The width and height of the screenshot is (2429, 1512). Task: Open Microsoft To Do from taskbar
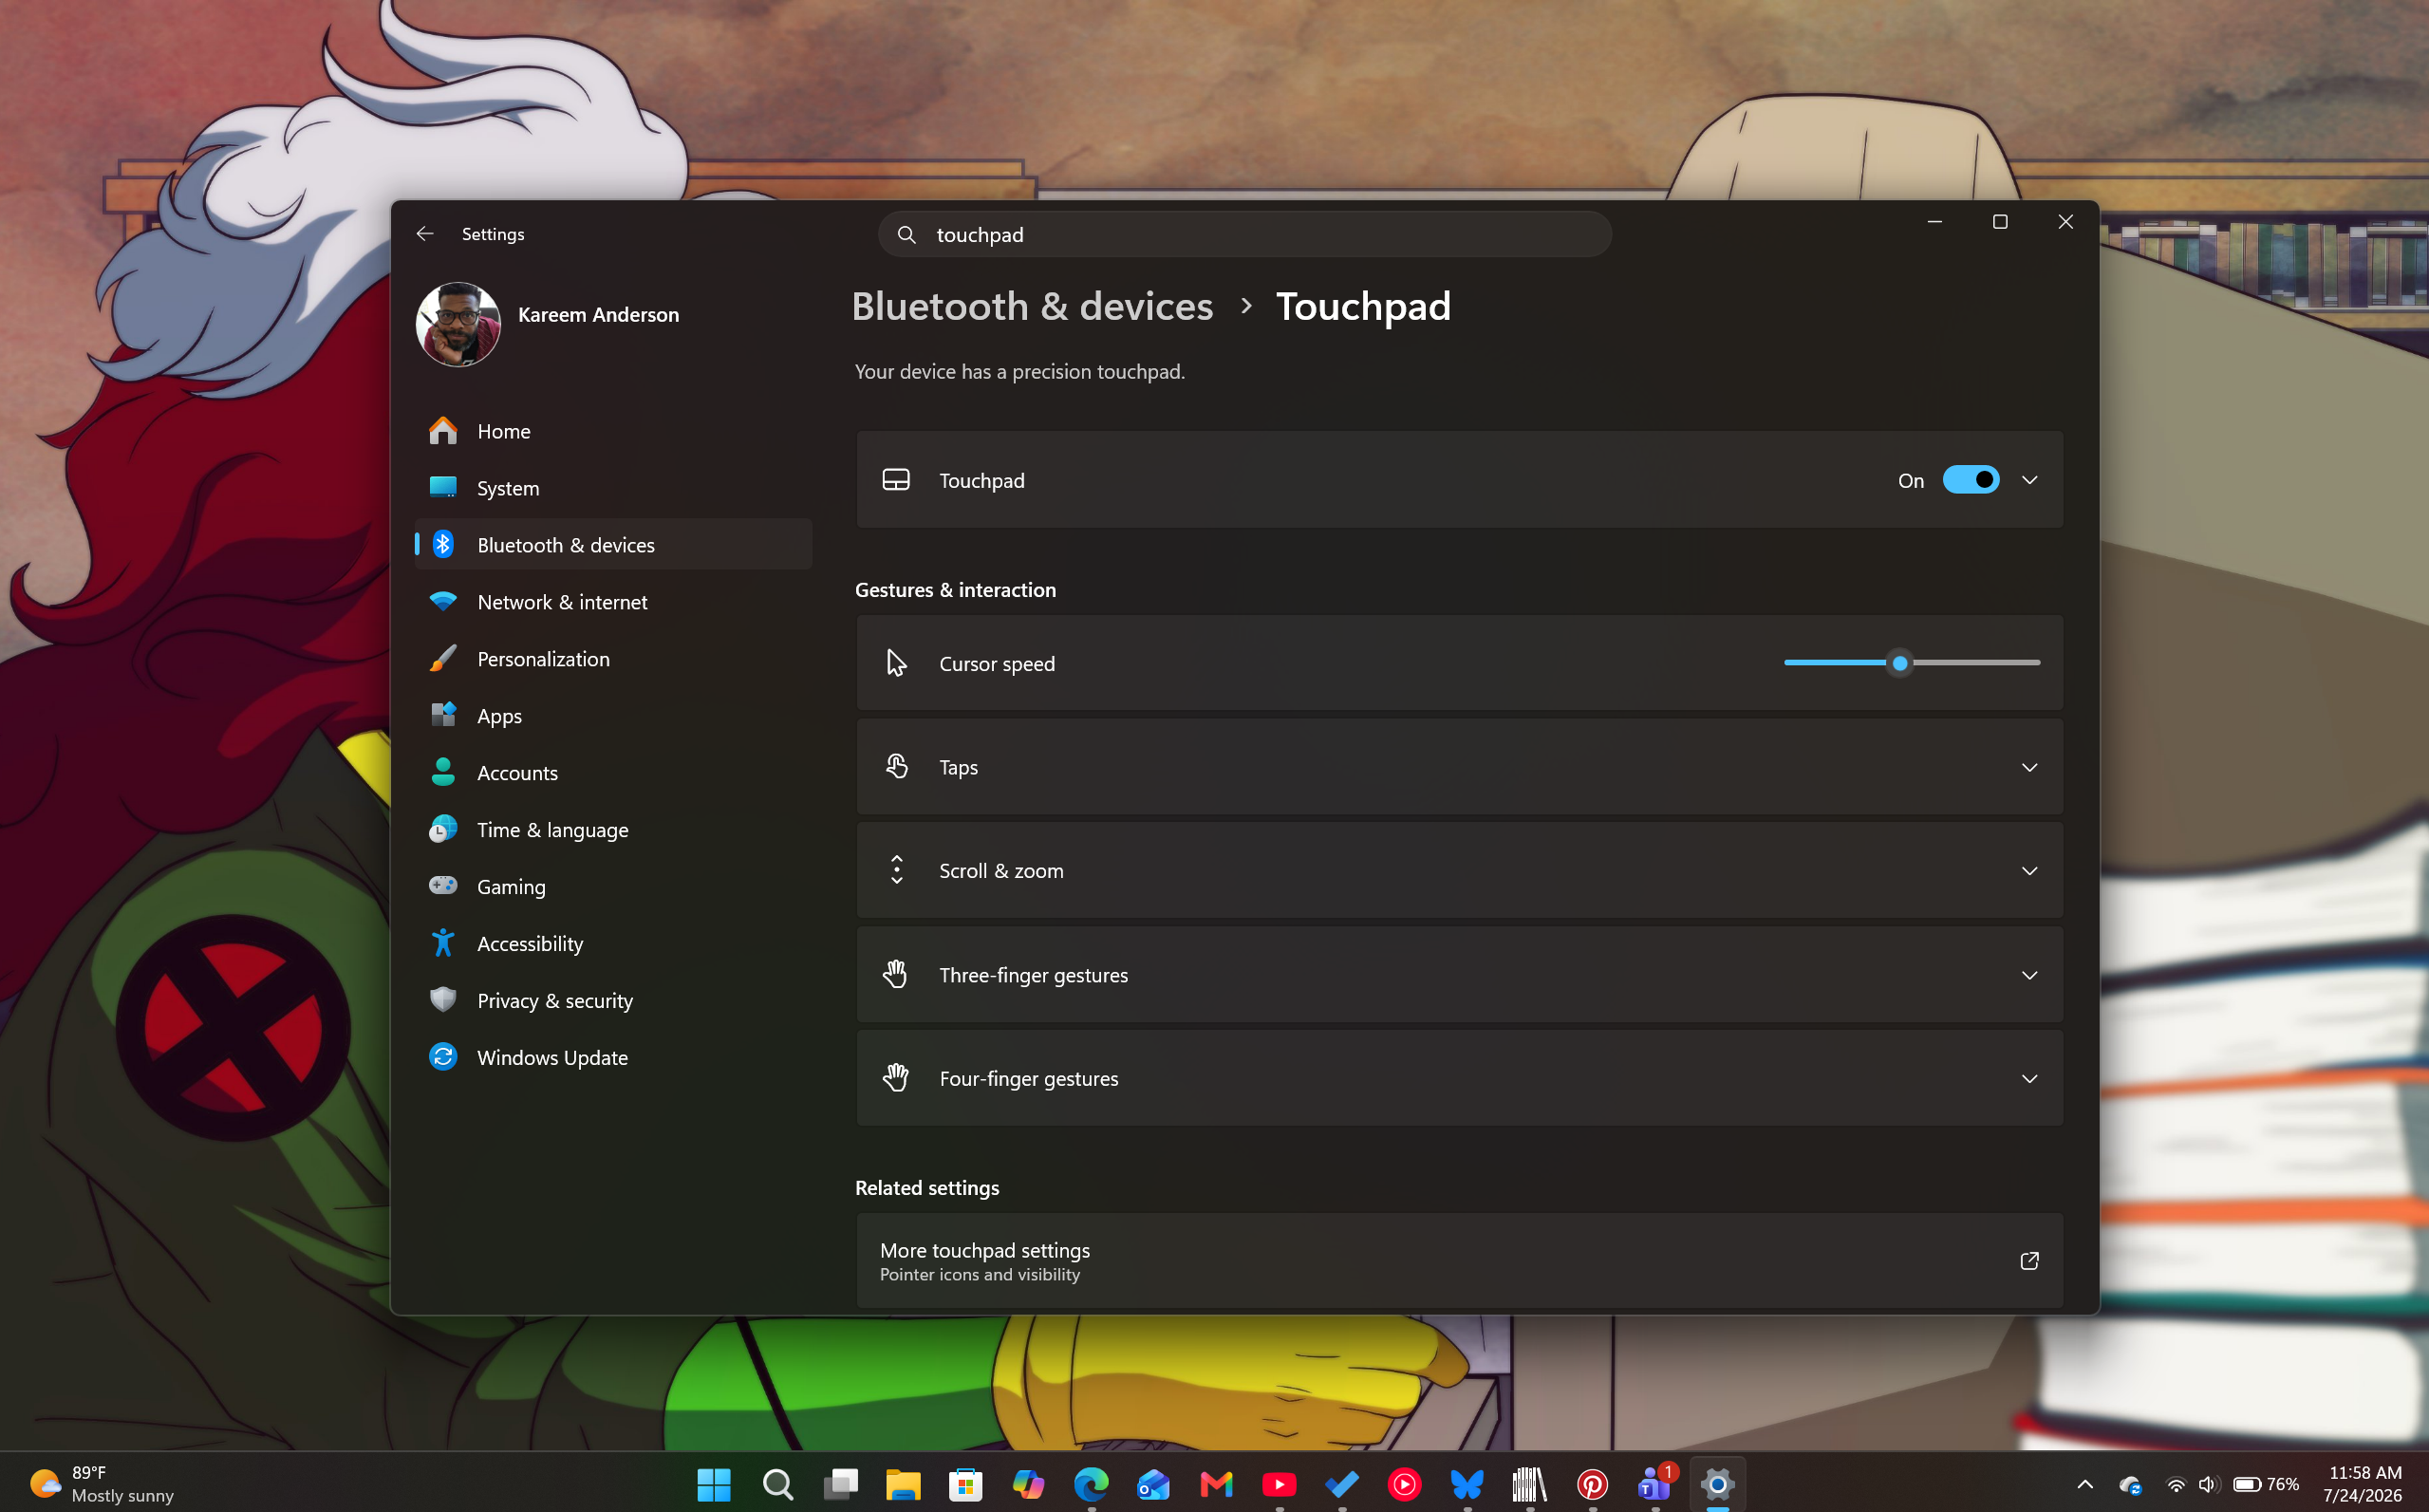point(1342,1485)
